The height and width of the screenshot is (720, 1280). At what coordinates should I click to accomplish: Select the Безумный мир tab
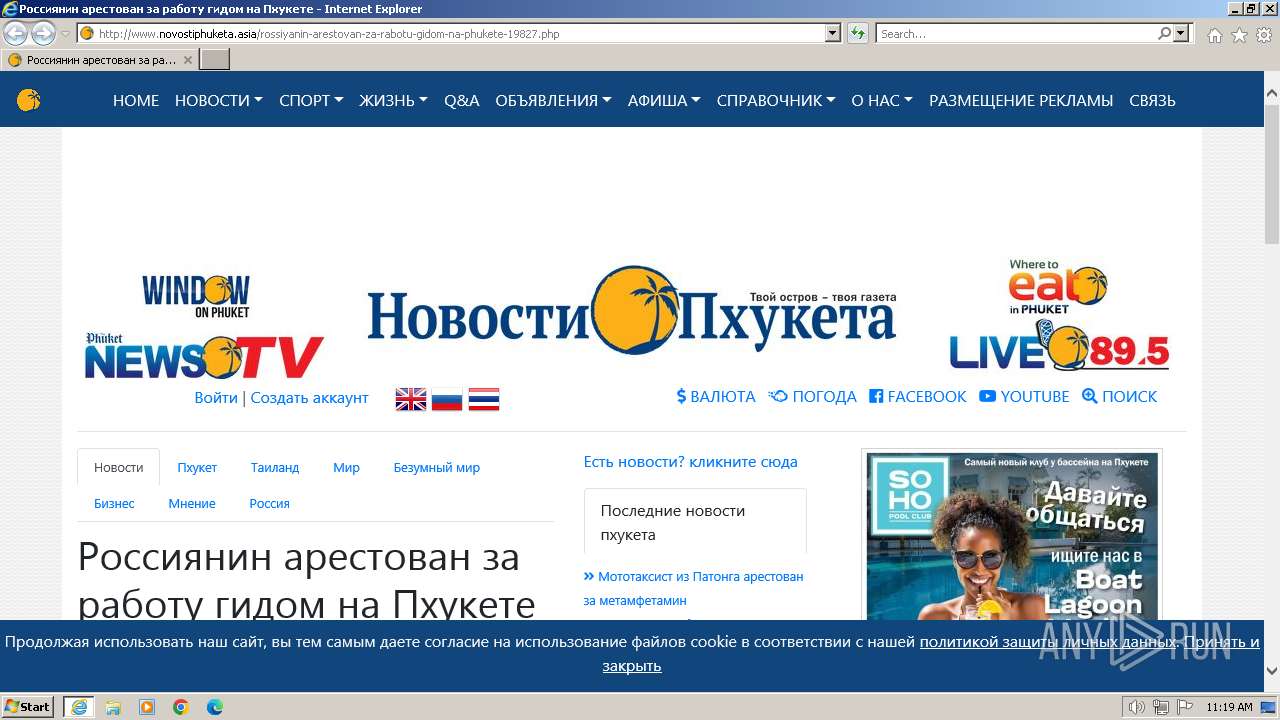436,467
